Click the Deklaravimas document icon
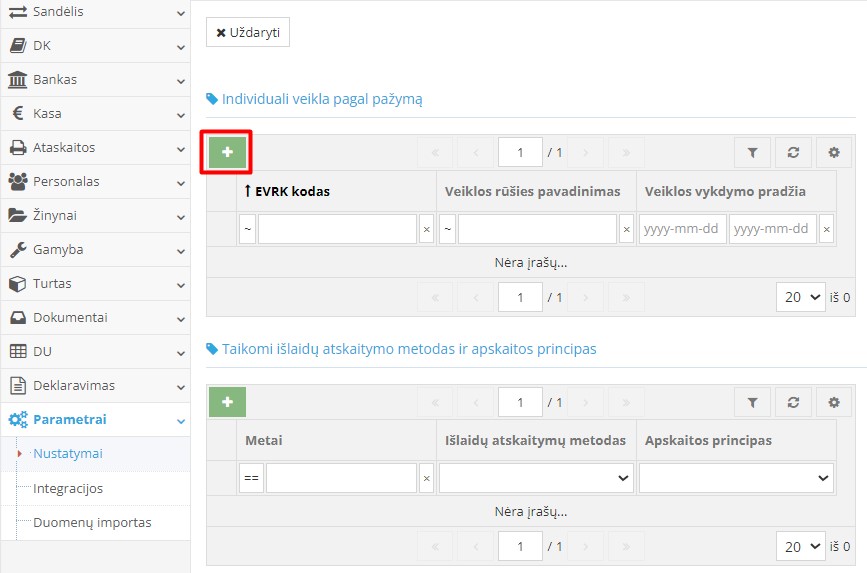The height and width of the screenshot is (573, 867). click(18, 386)
